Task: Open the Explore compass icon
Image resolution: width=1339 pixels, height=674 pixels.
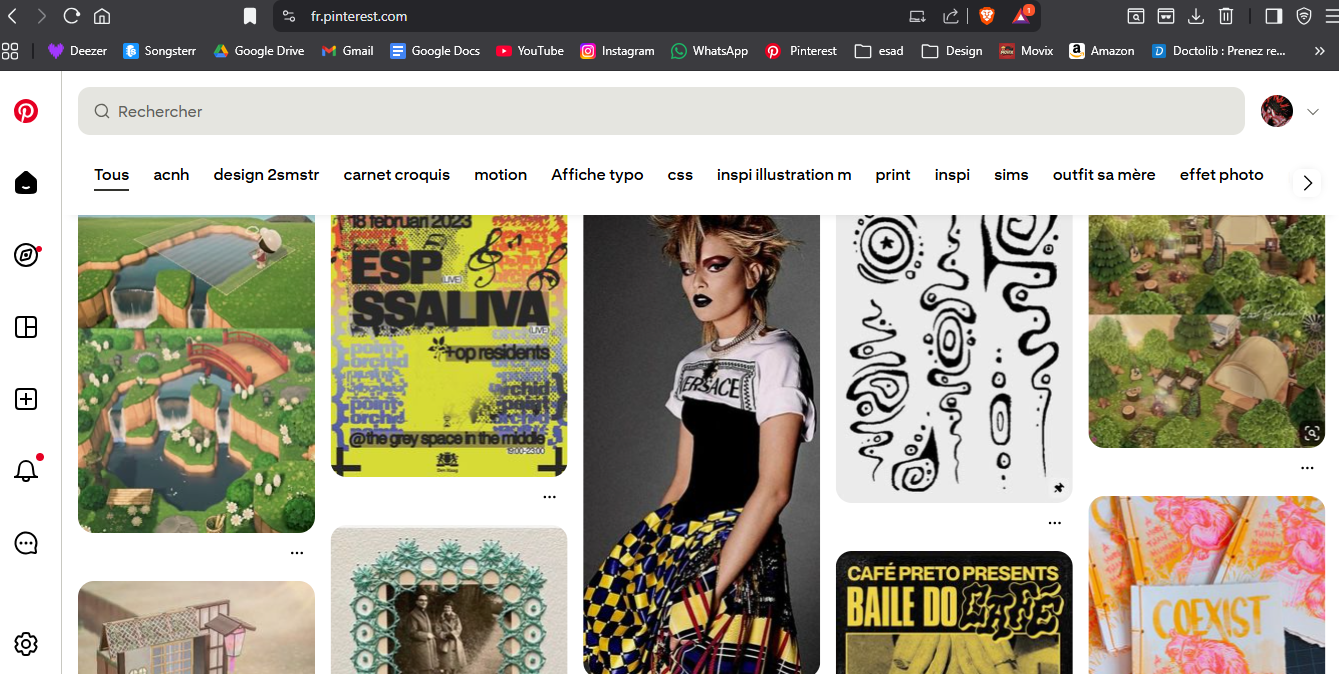Action: tap(26, 255)
